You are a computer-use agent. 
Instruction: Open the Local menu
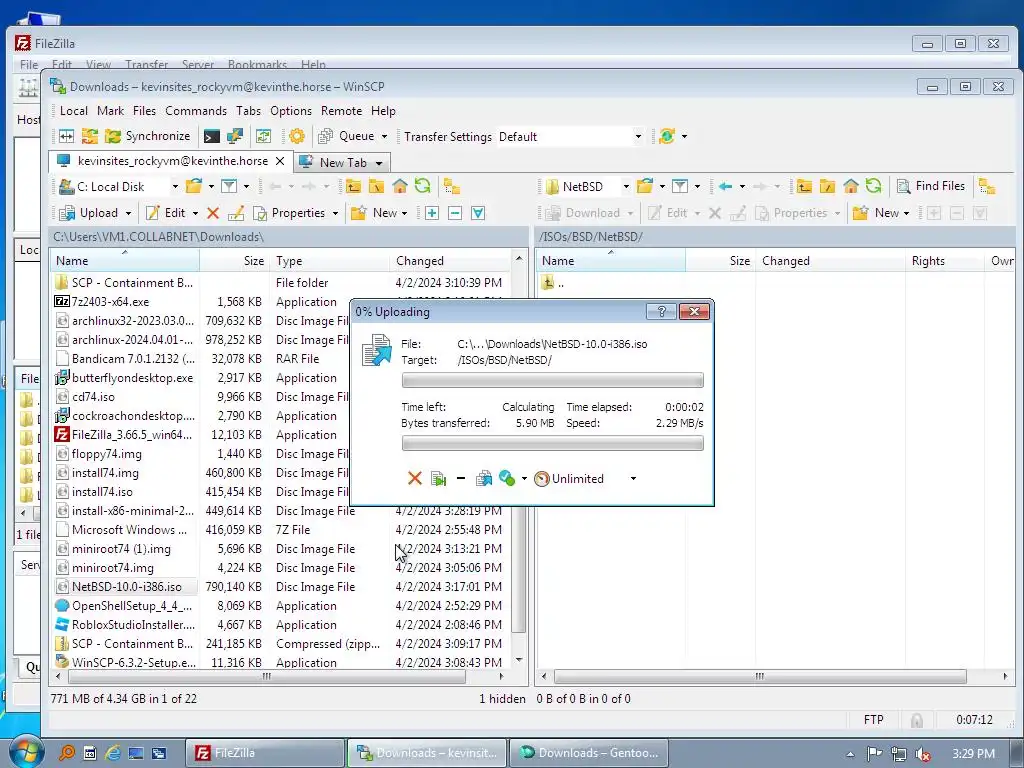(x=74, y=111)
